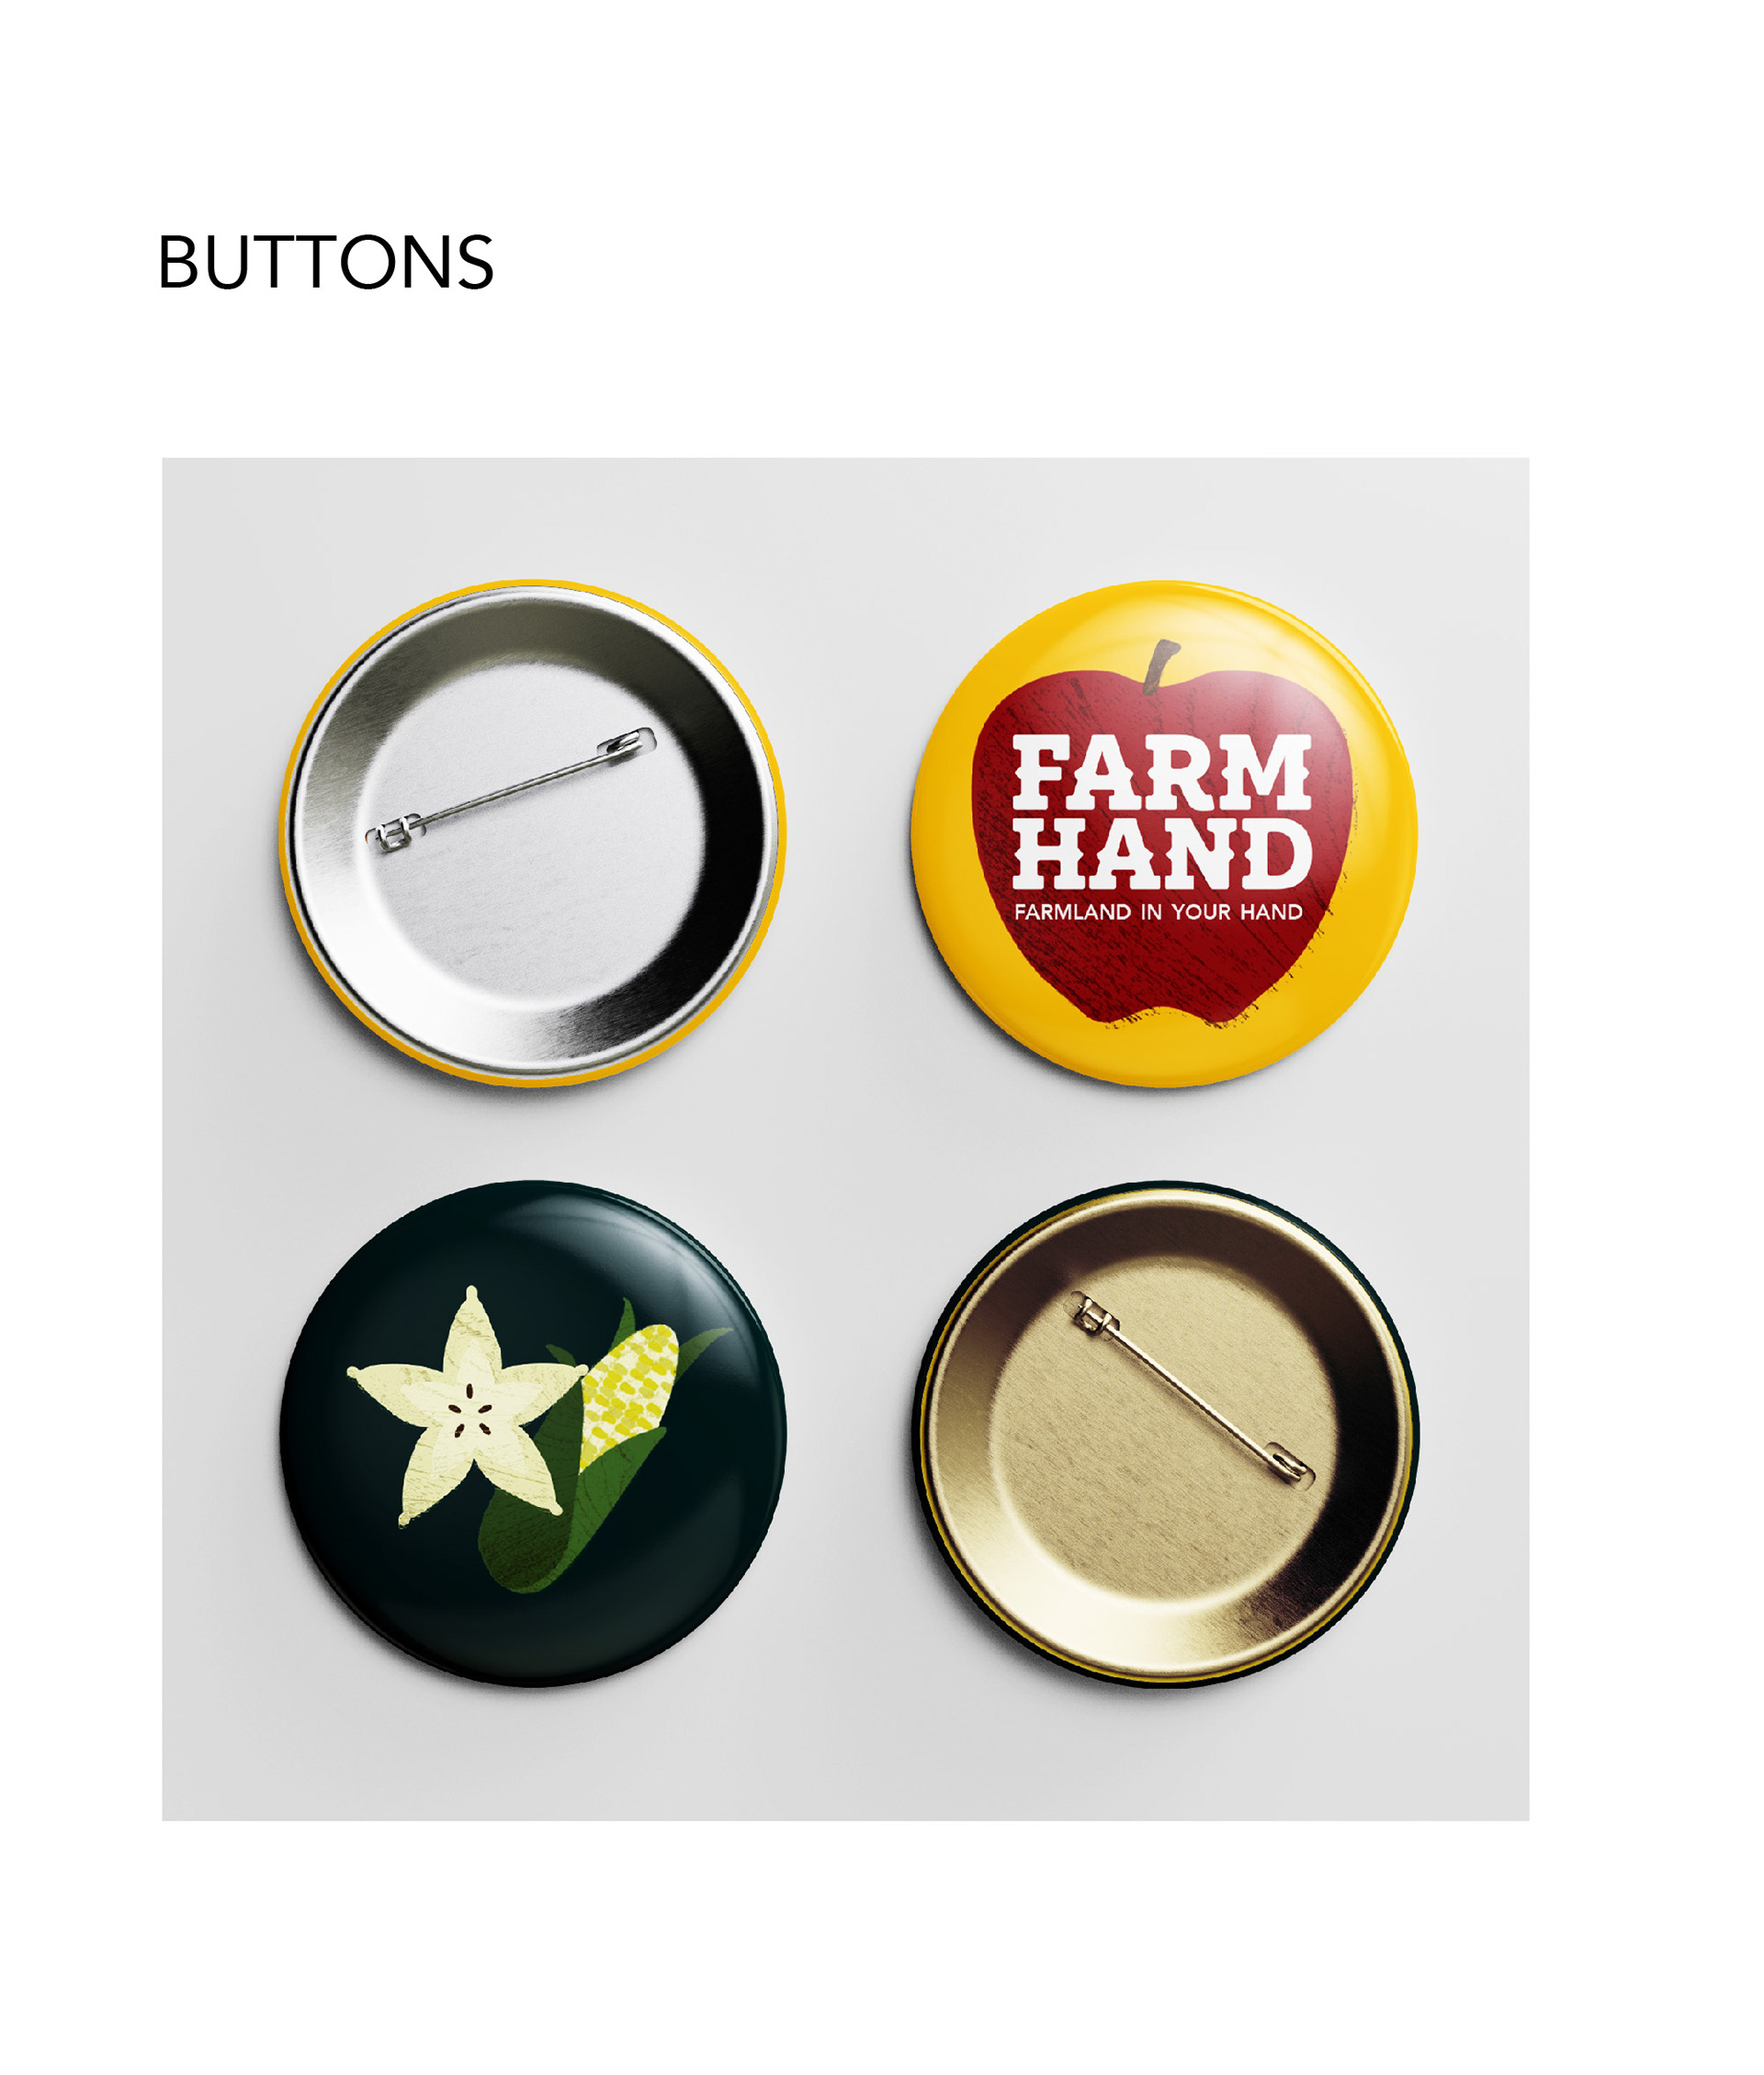The height and width of the screenshot is (2075, 1764).
Task: Click the coiled pin end on silver button
Action: [628, 742]
